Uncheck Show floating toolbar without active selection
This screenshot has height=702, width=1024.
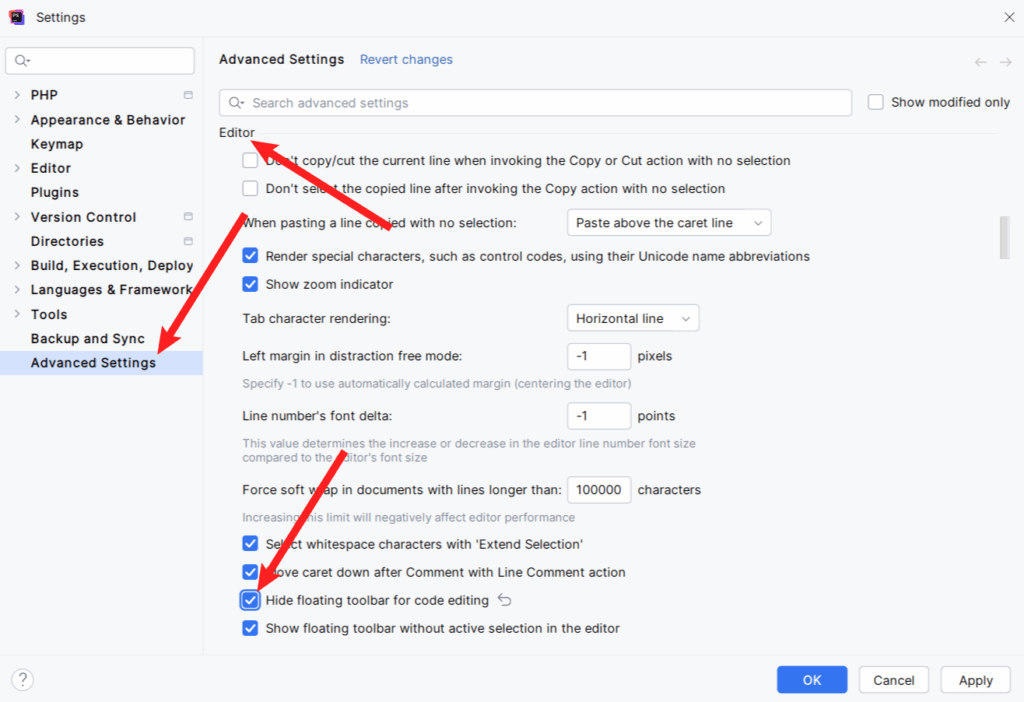(x=250, y=628)
